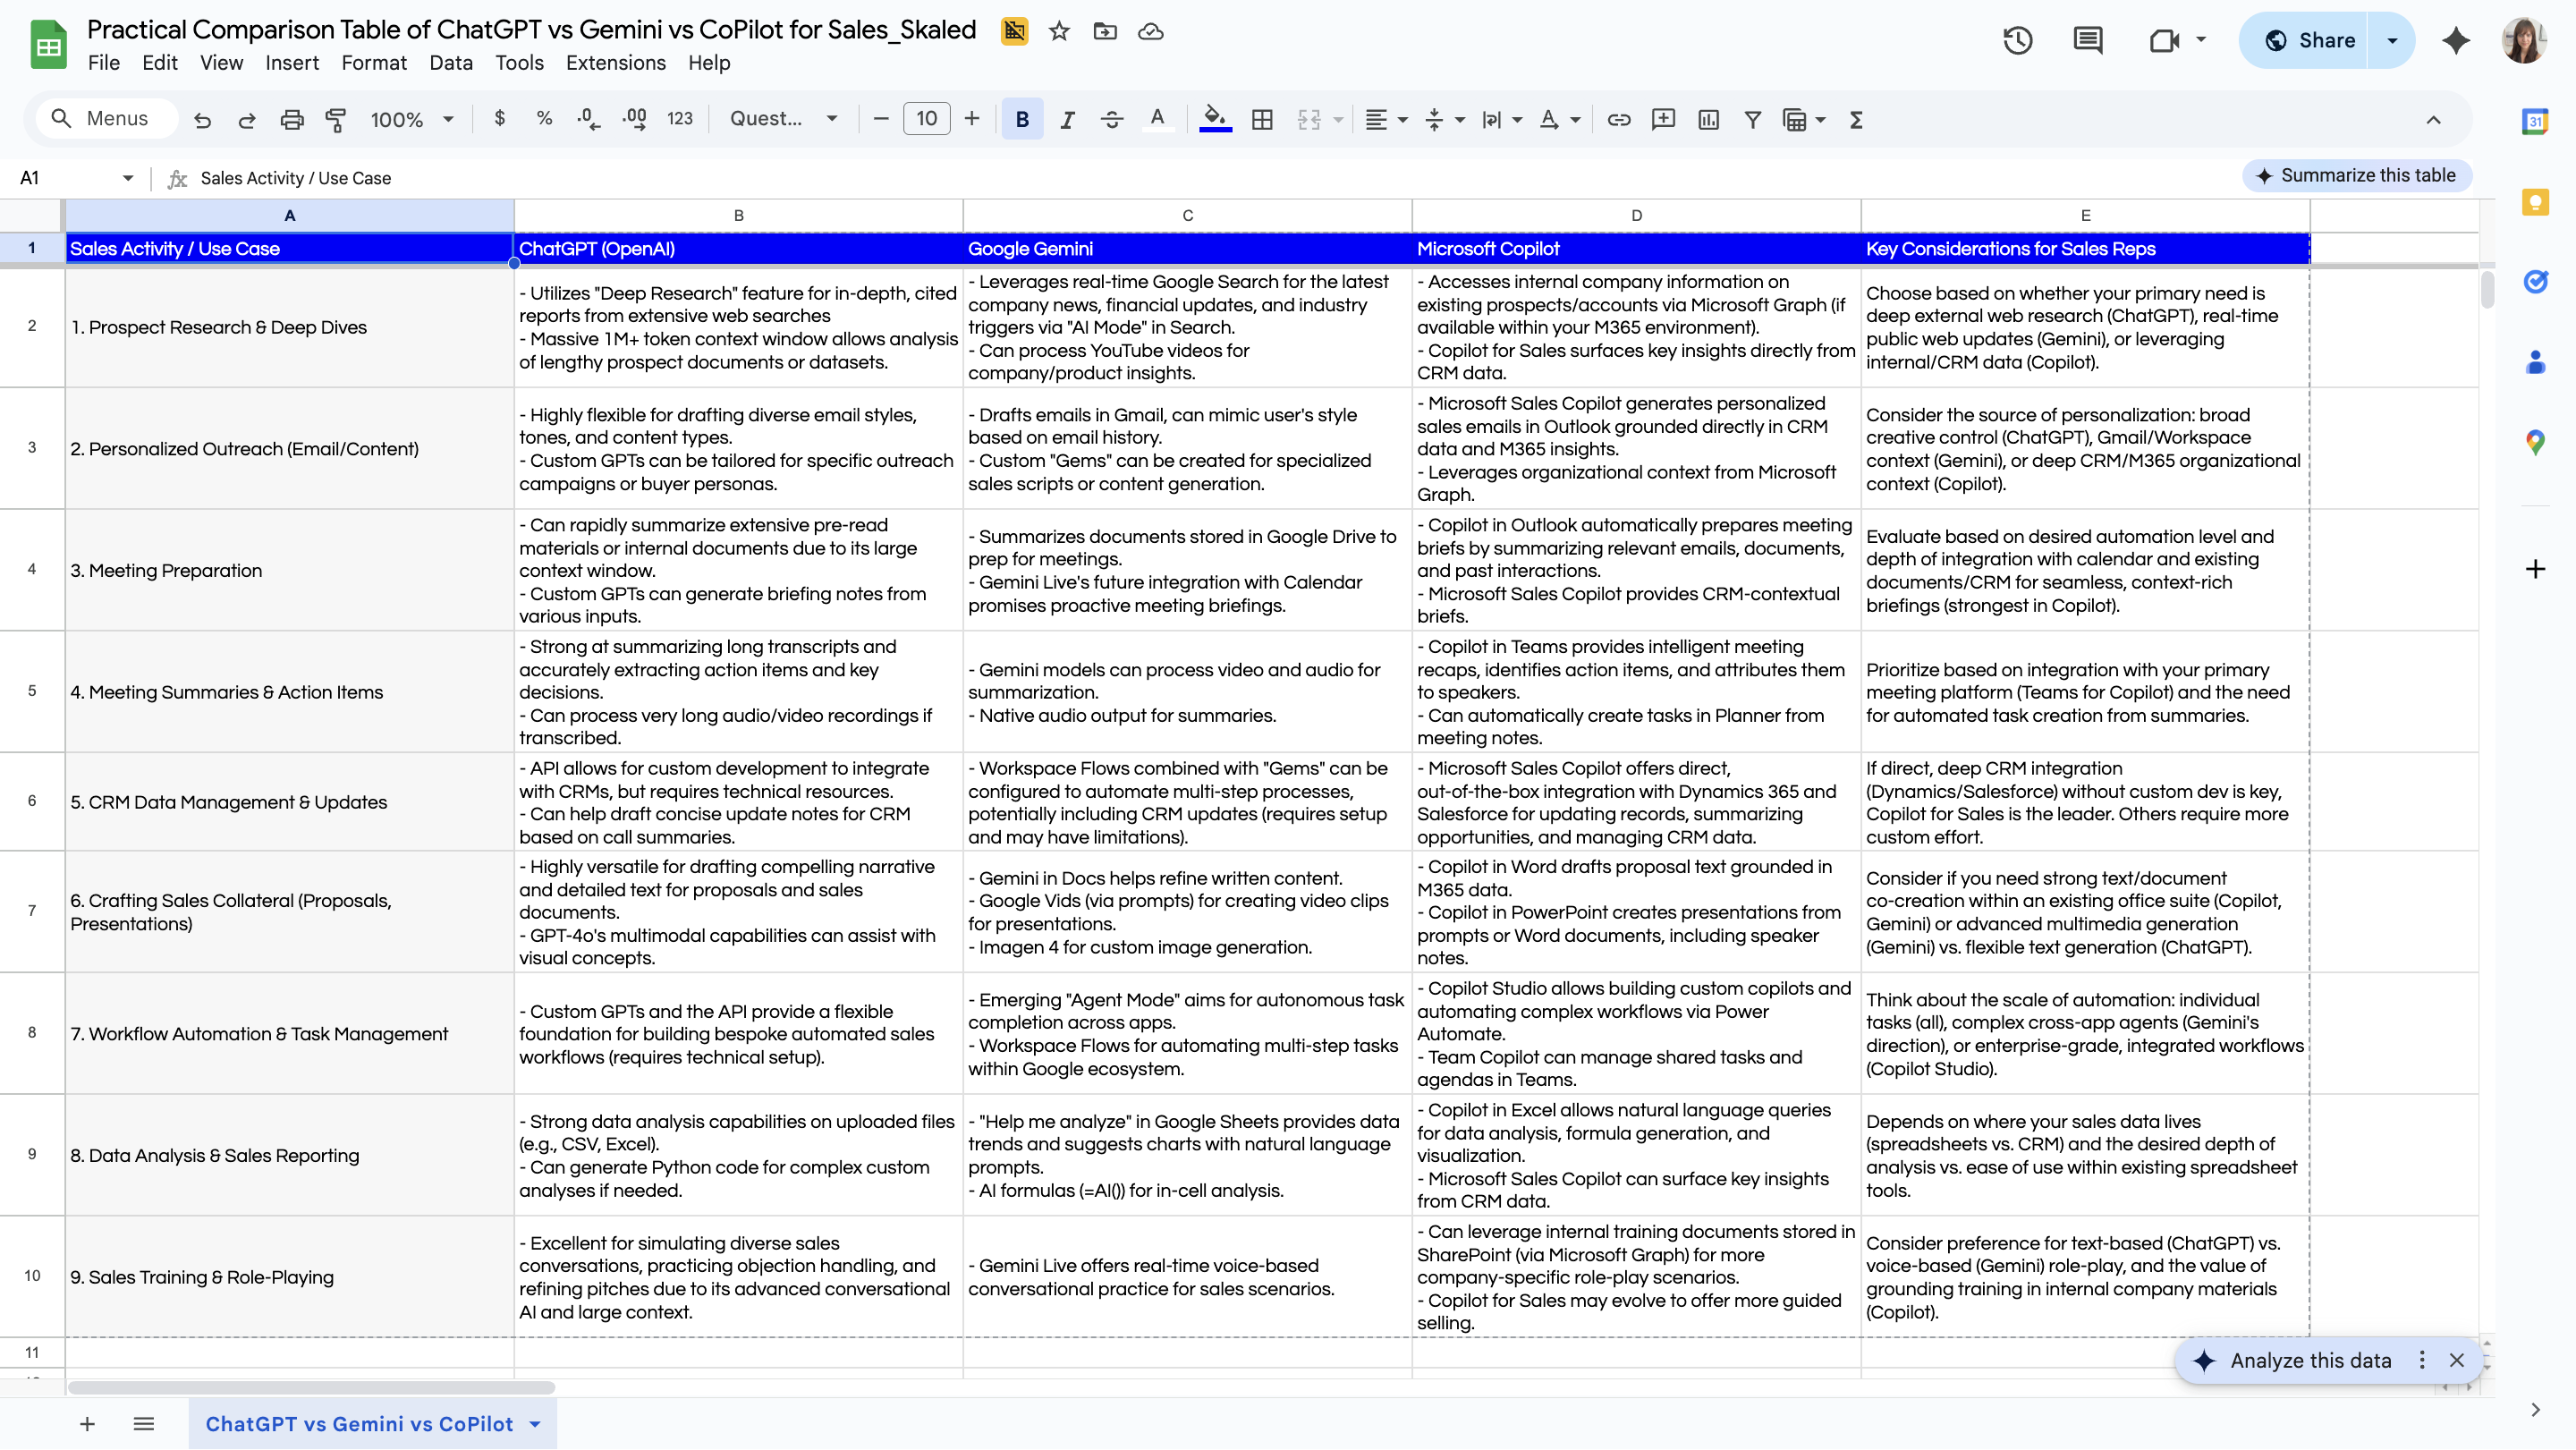Click the font size input field
This screenshot has width=2576, height=1450.
click(926, 119)
